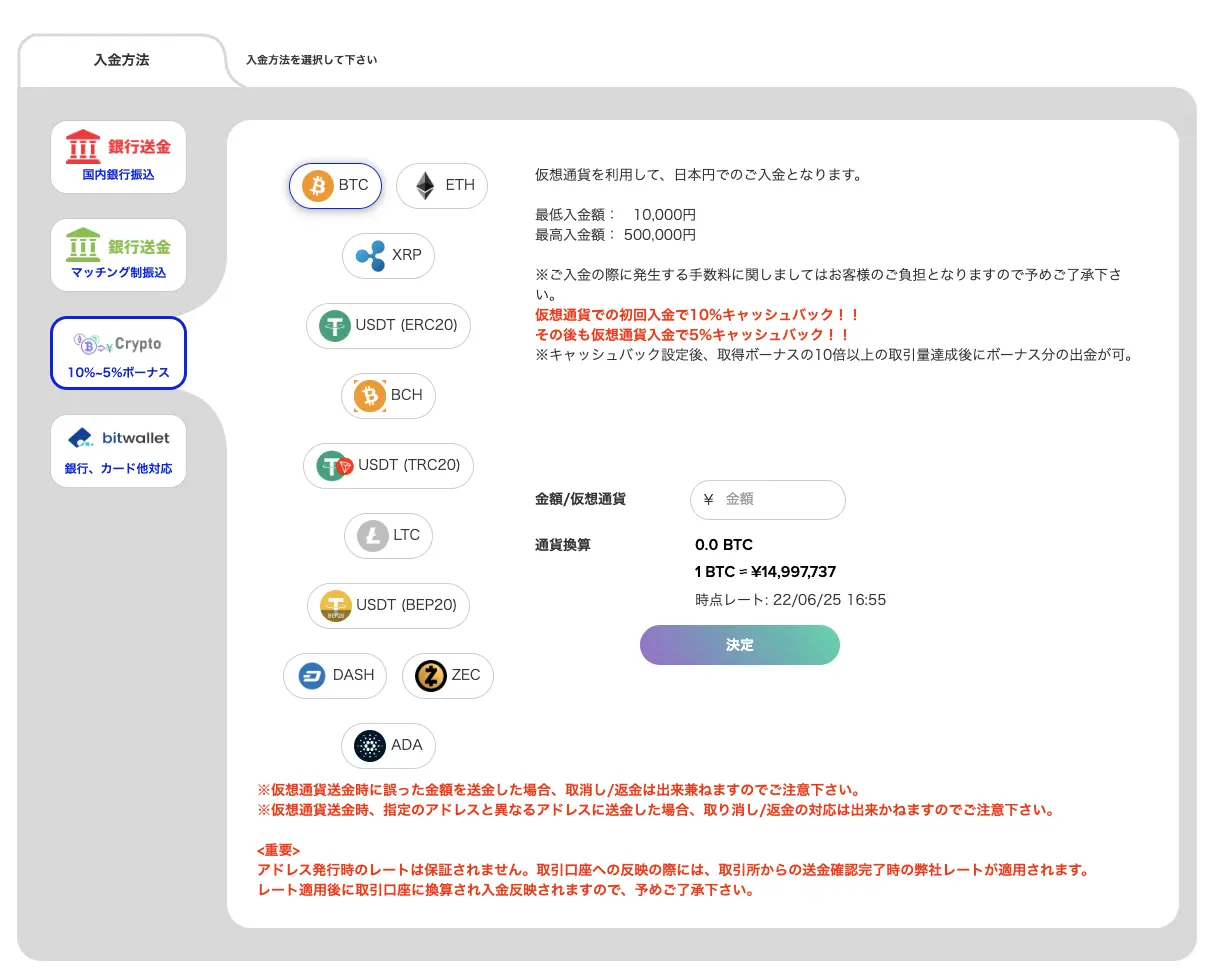Pick the LTC Litecoin icon

pyautogui.click(x=373, y=536)
